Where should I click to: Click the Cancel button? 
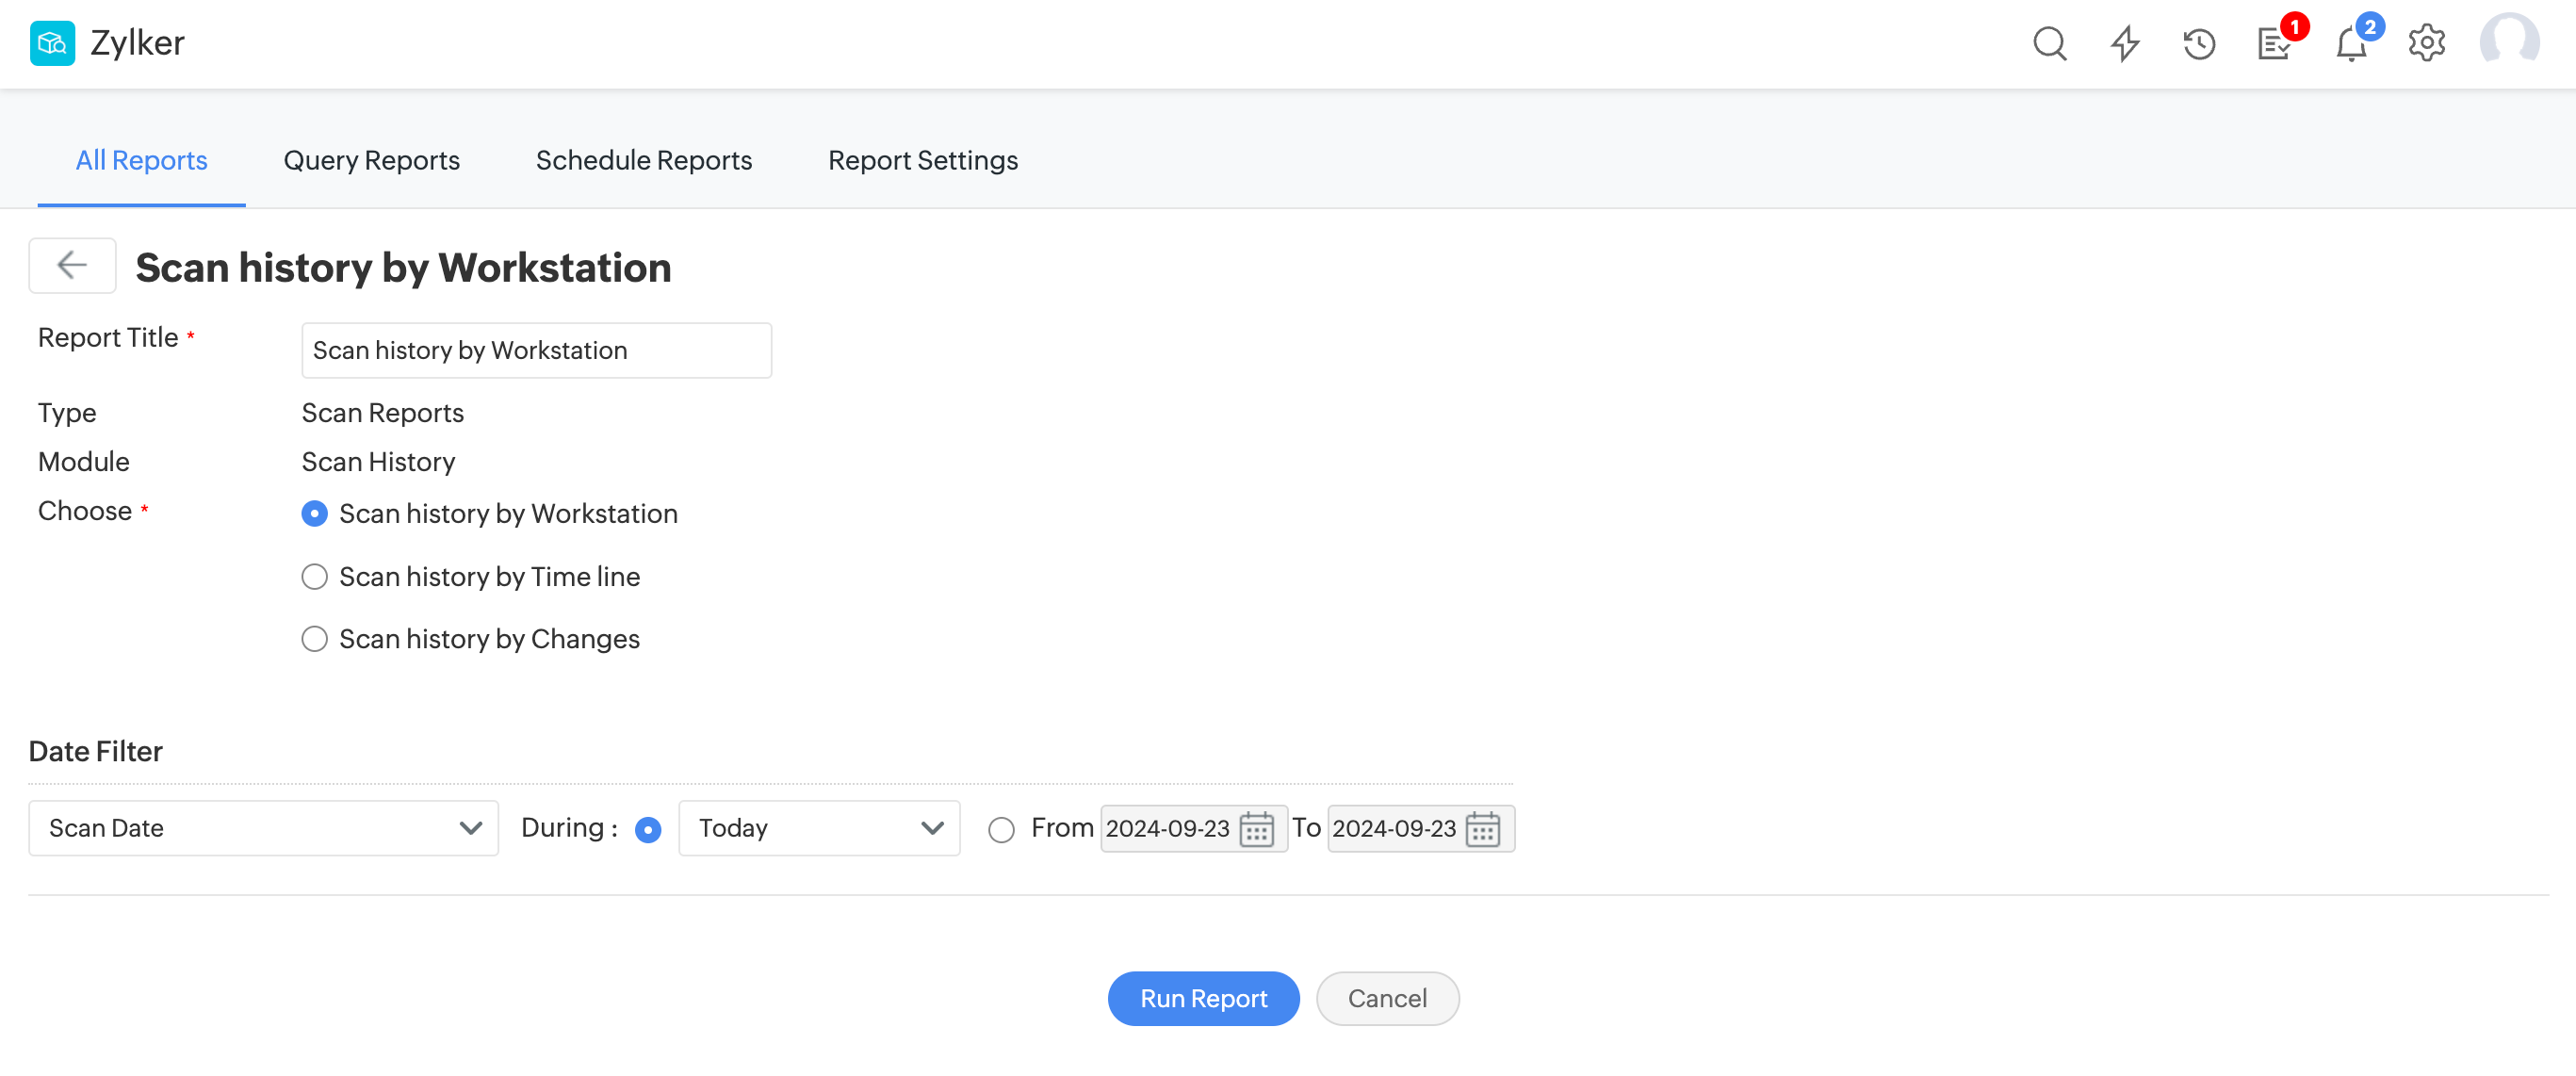(x=1387, y=998)
